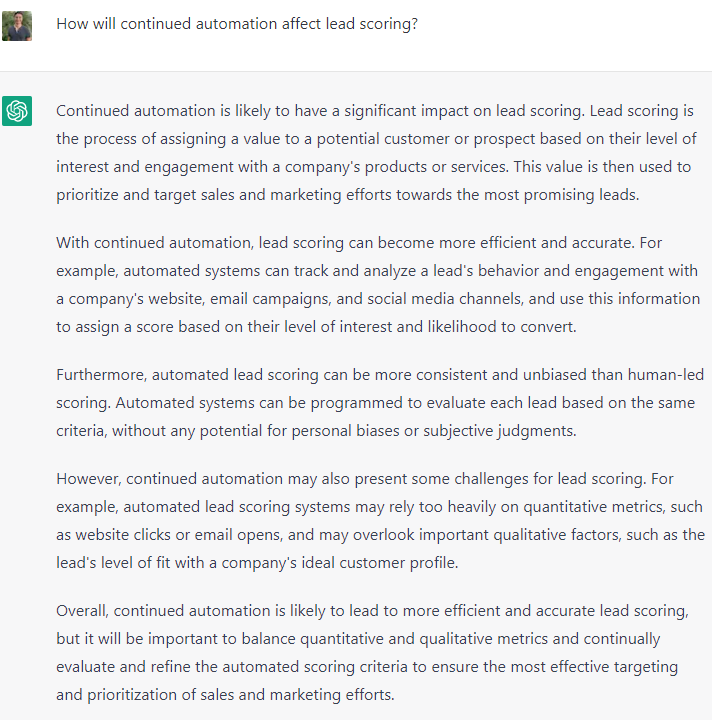Image resolution: width=712 pixels, height=720 pixels.
Task: Click the green ChatGPT logo icon
Action: 17,110
